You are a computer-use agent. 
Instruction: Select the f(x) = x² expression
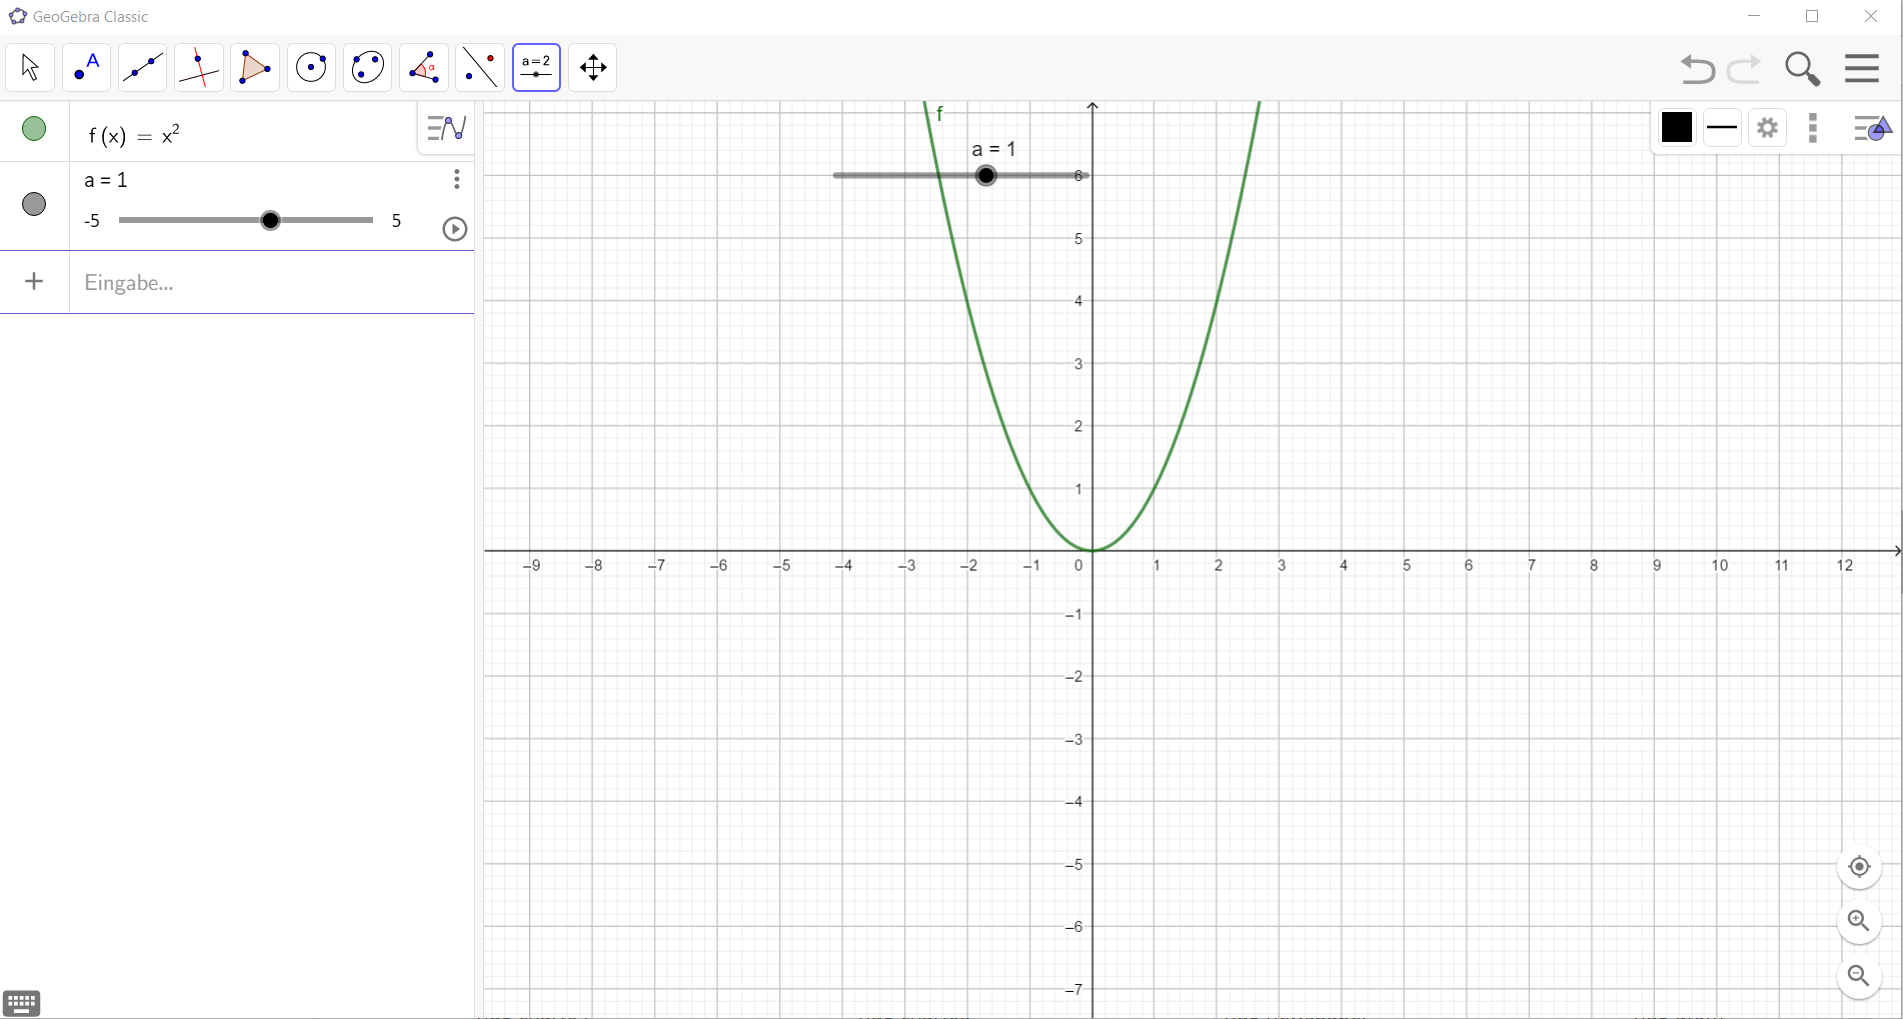click(135, 134)
